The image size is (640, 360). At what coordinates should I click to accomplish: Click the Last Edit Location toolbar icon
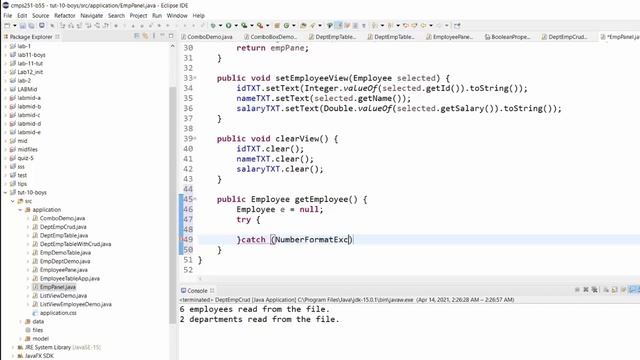coord(405,25)
